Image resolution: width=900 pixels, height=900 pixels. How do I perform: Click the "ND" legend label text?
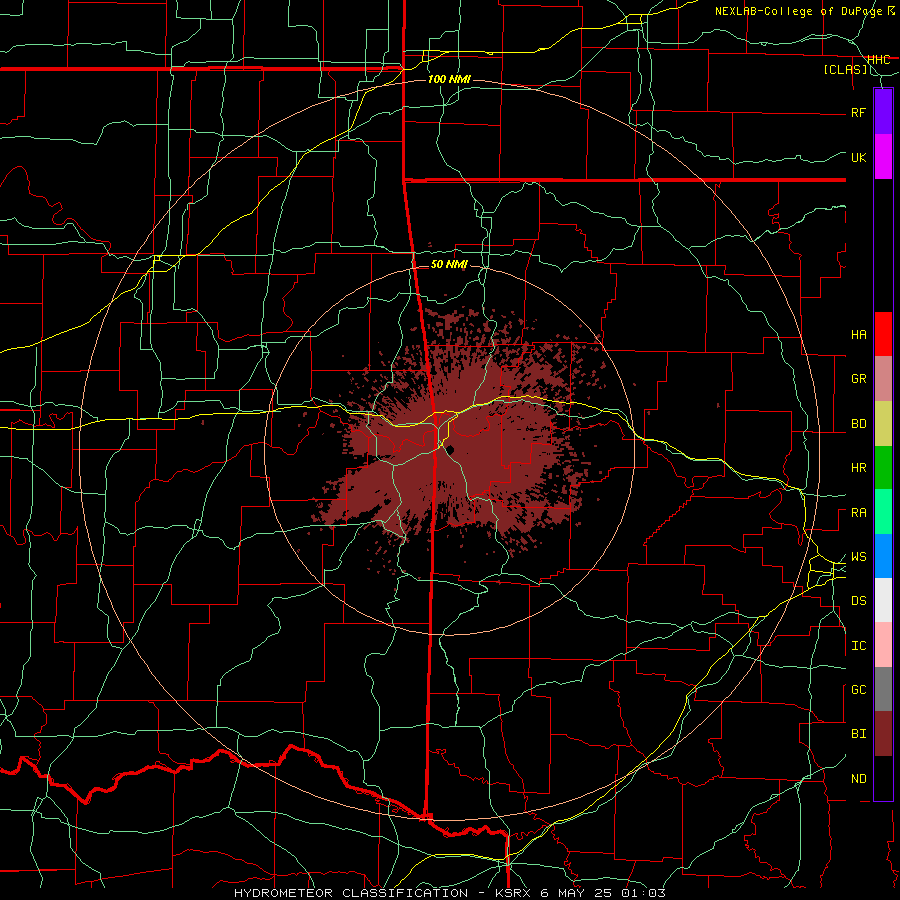(x=859, y=779)
